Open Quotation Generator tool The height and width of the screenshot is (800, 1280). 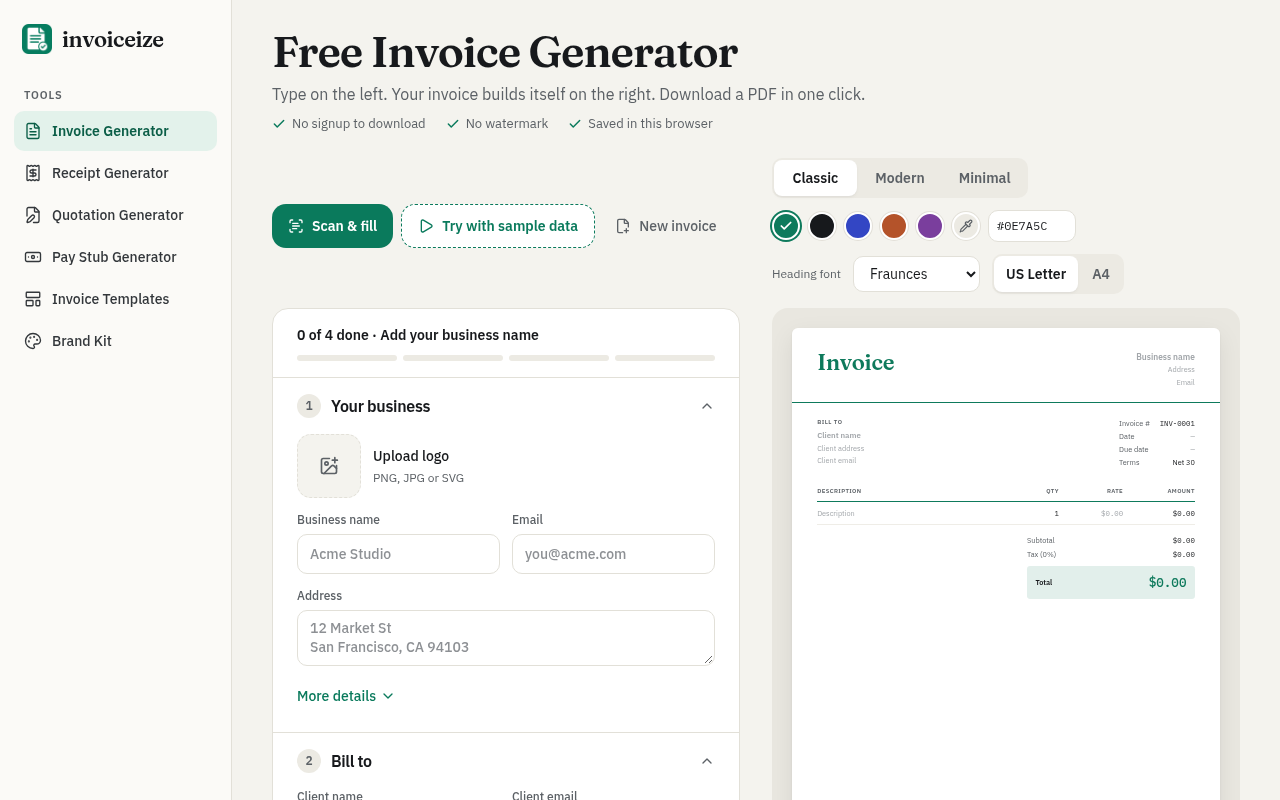point(115,215)
